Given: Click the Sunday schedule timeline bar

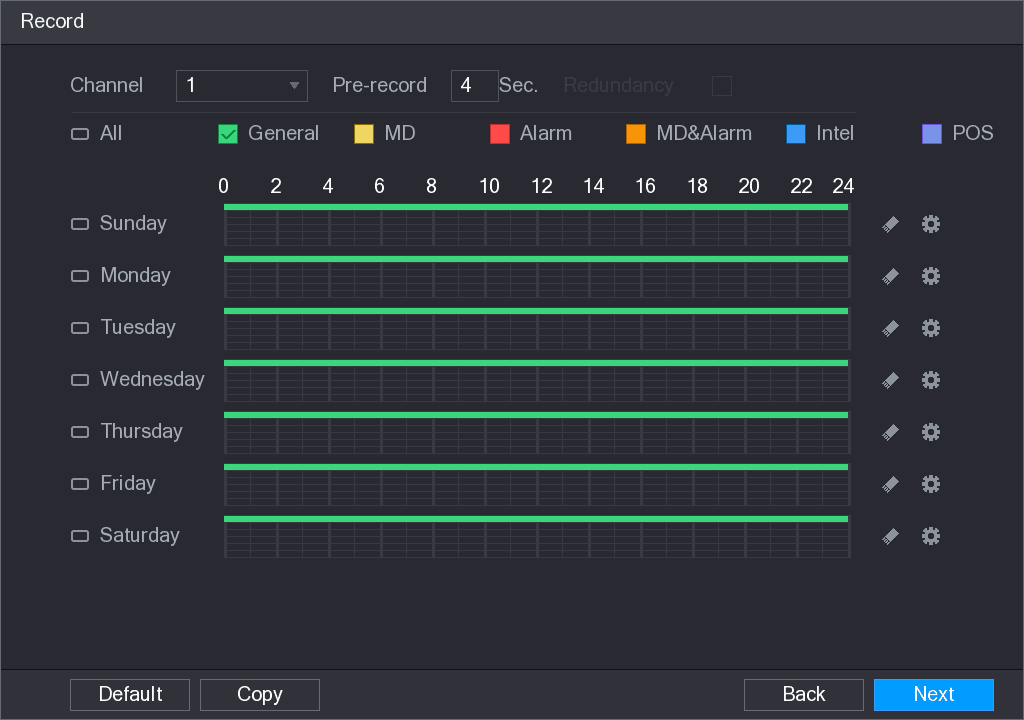Looking at the screenshot, I should [x=537, y=225].
